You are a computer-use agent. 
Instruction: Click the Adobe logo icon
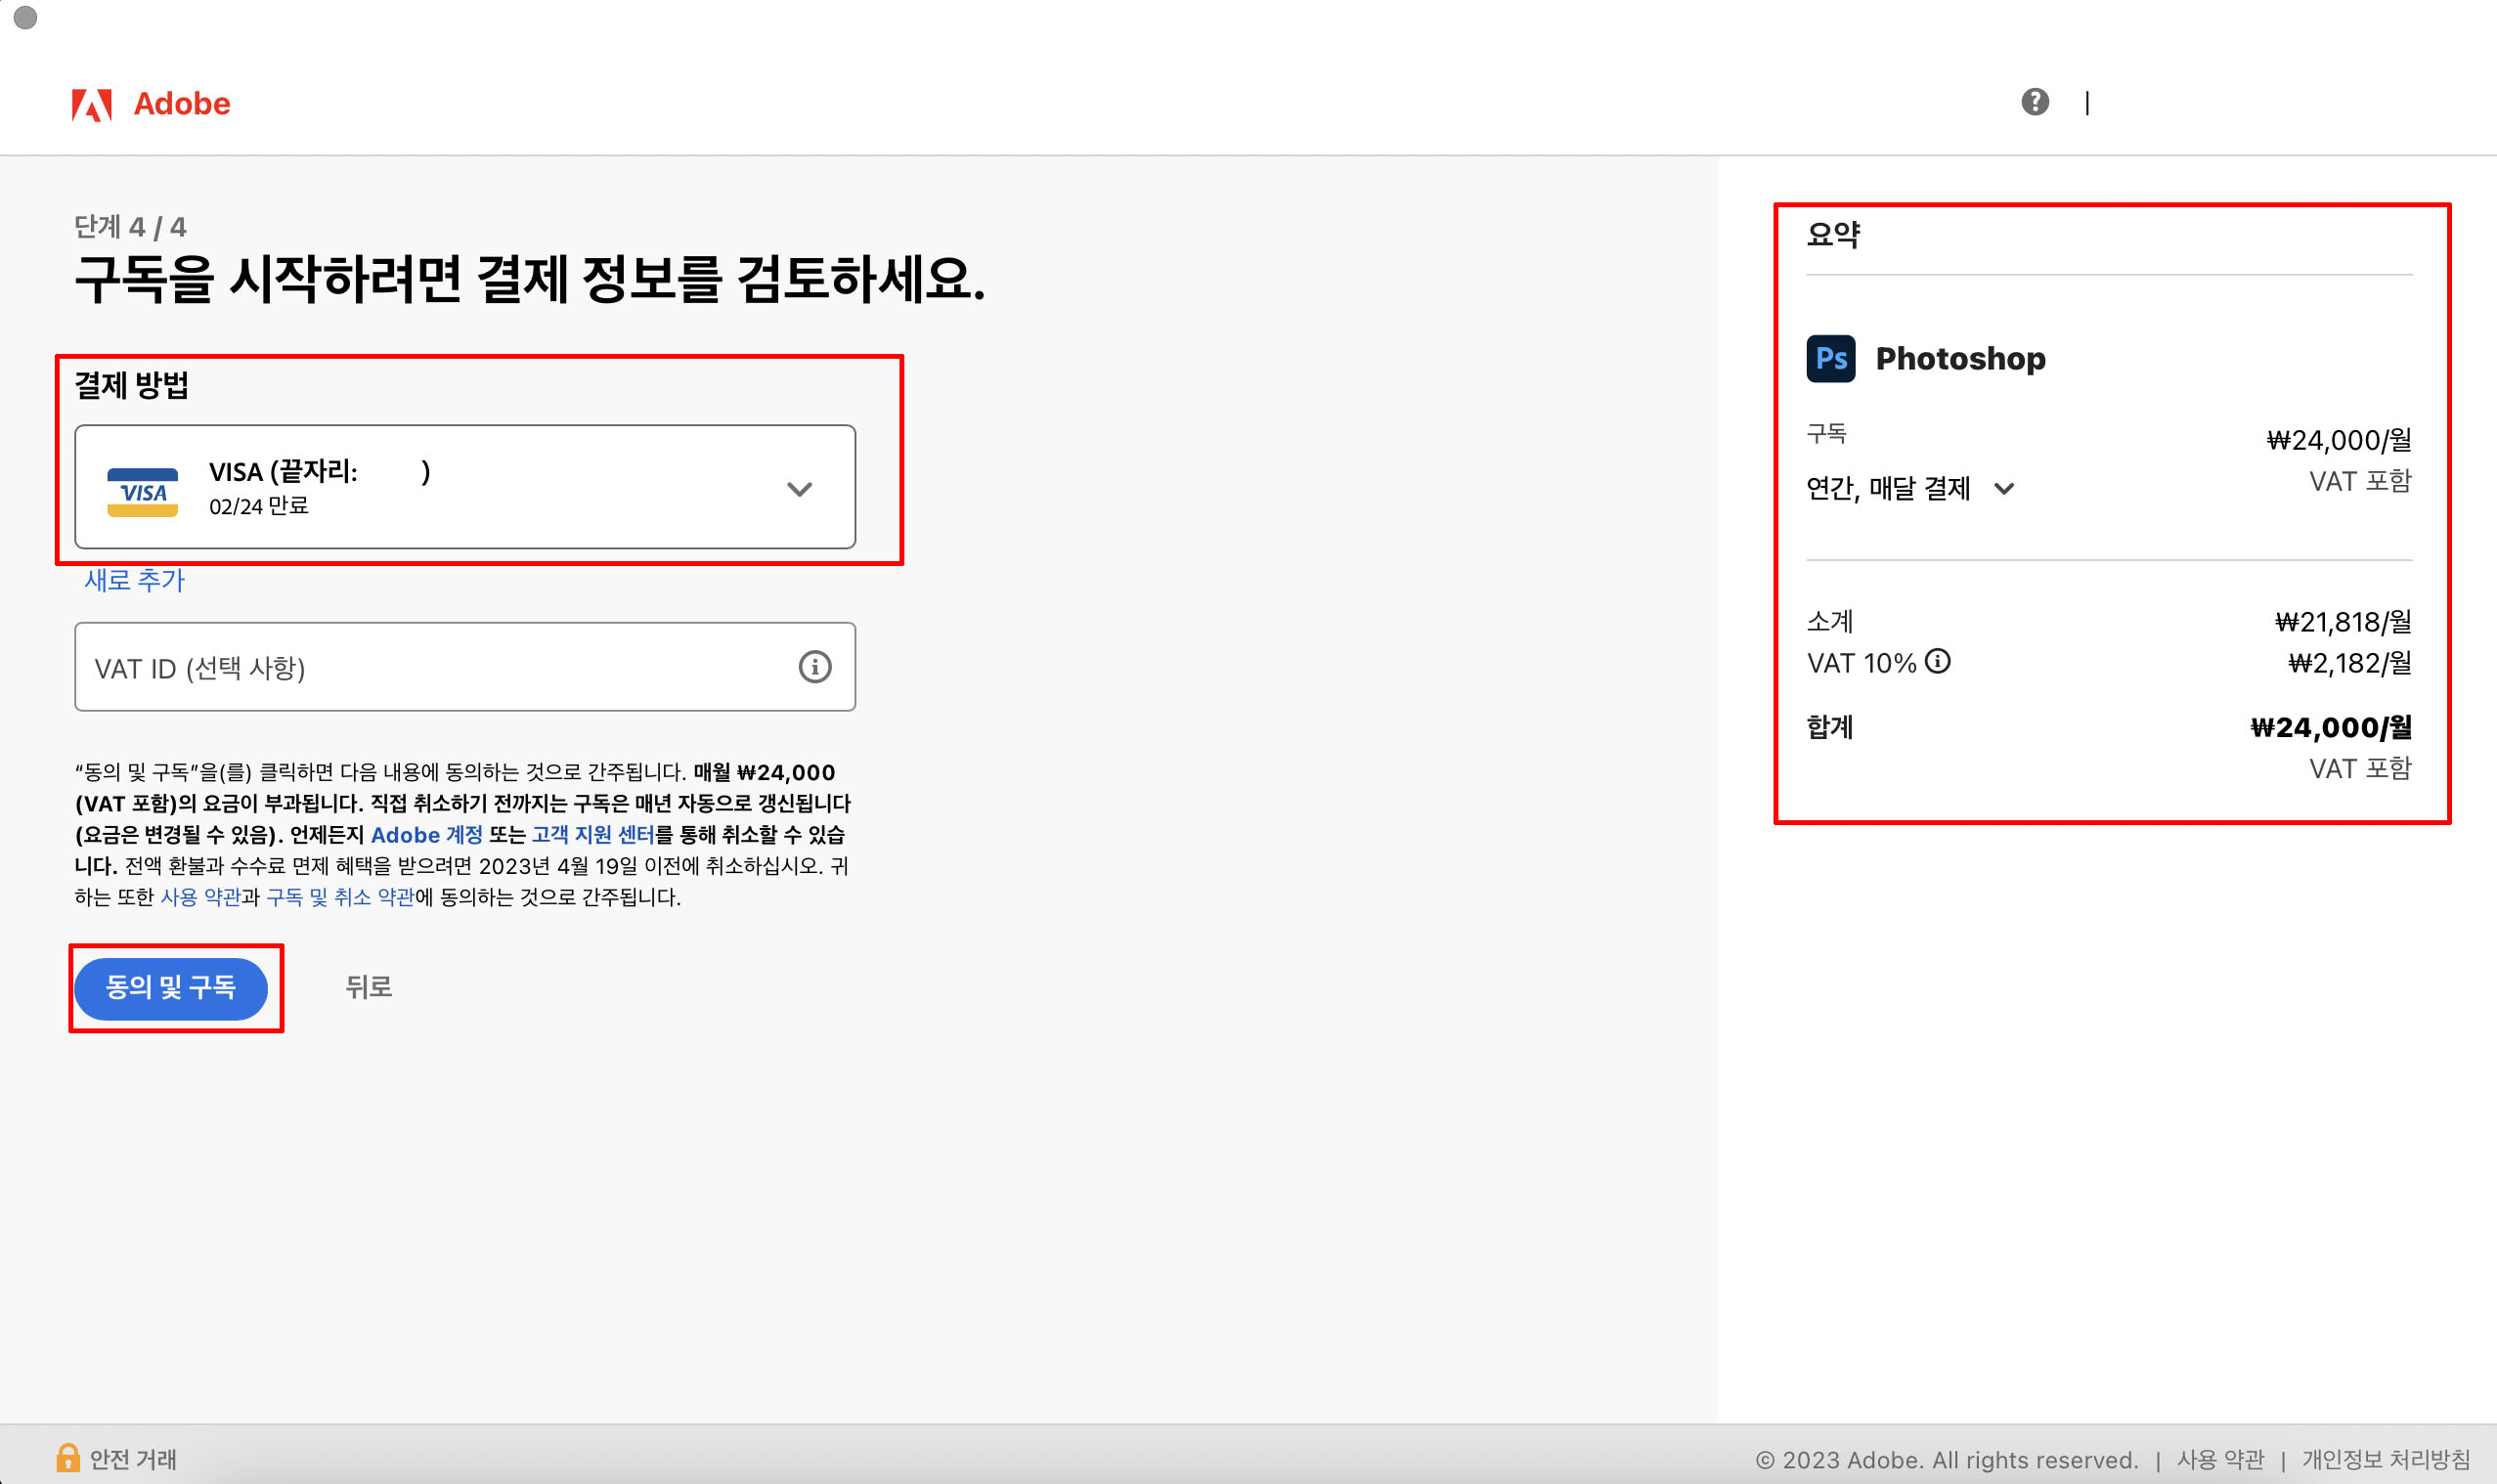[x=91, y=104]
